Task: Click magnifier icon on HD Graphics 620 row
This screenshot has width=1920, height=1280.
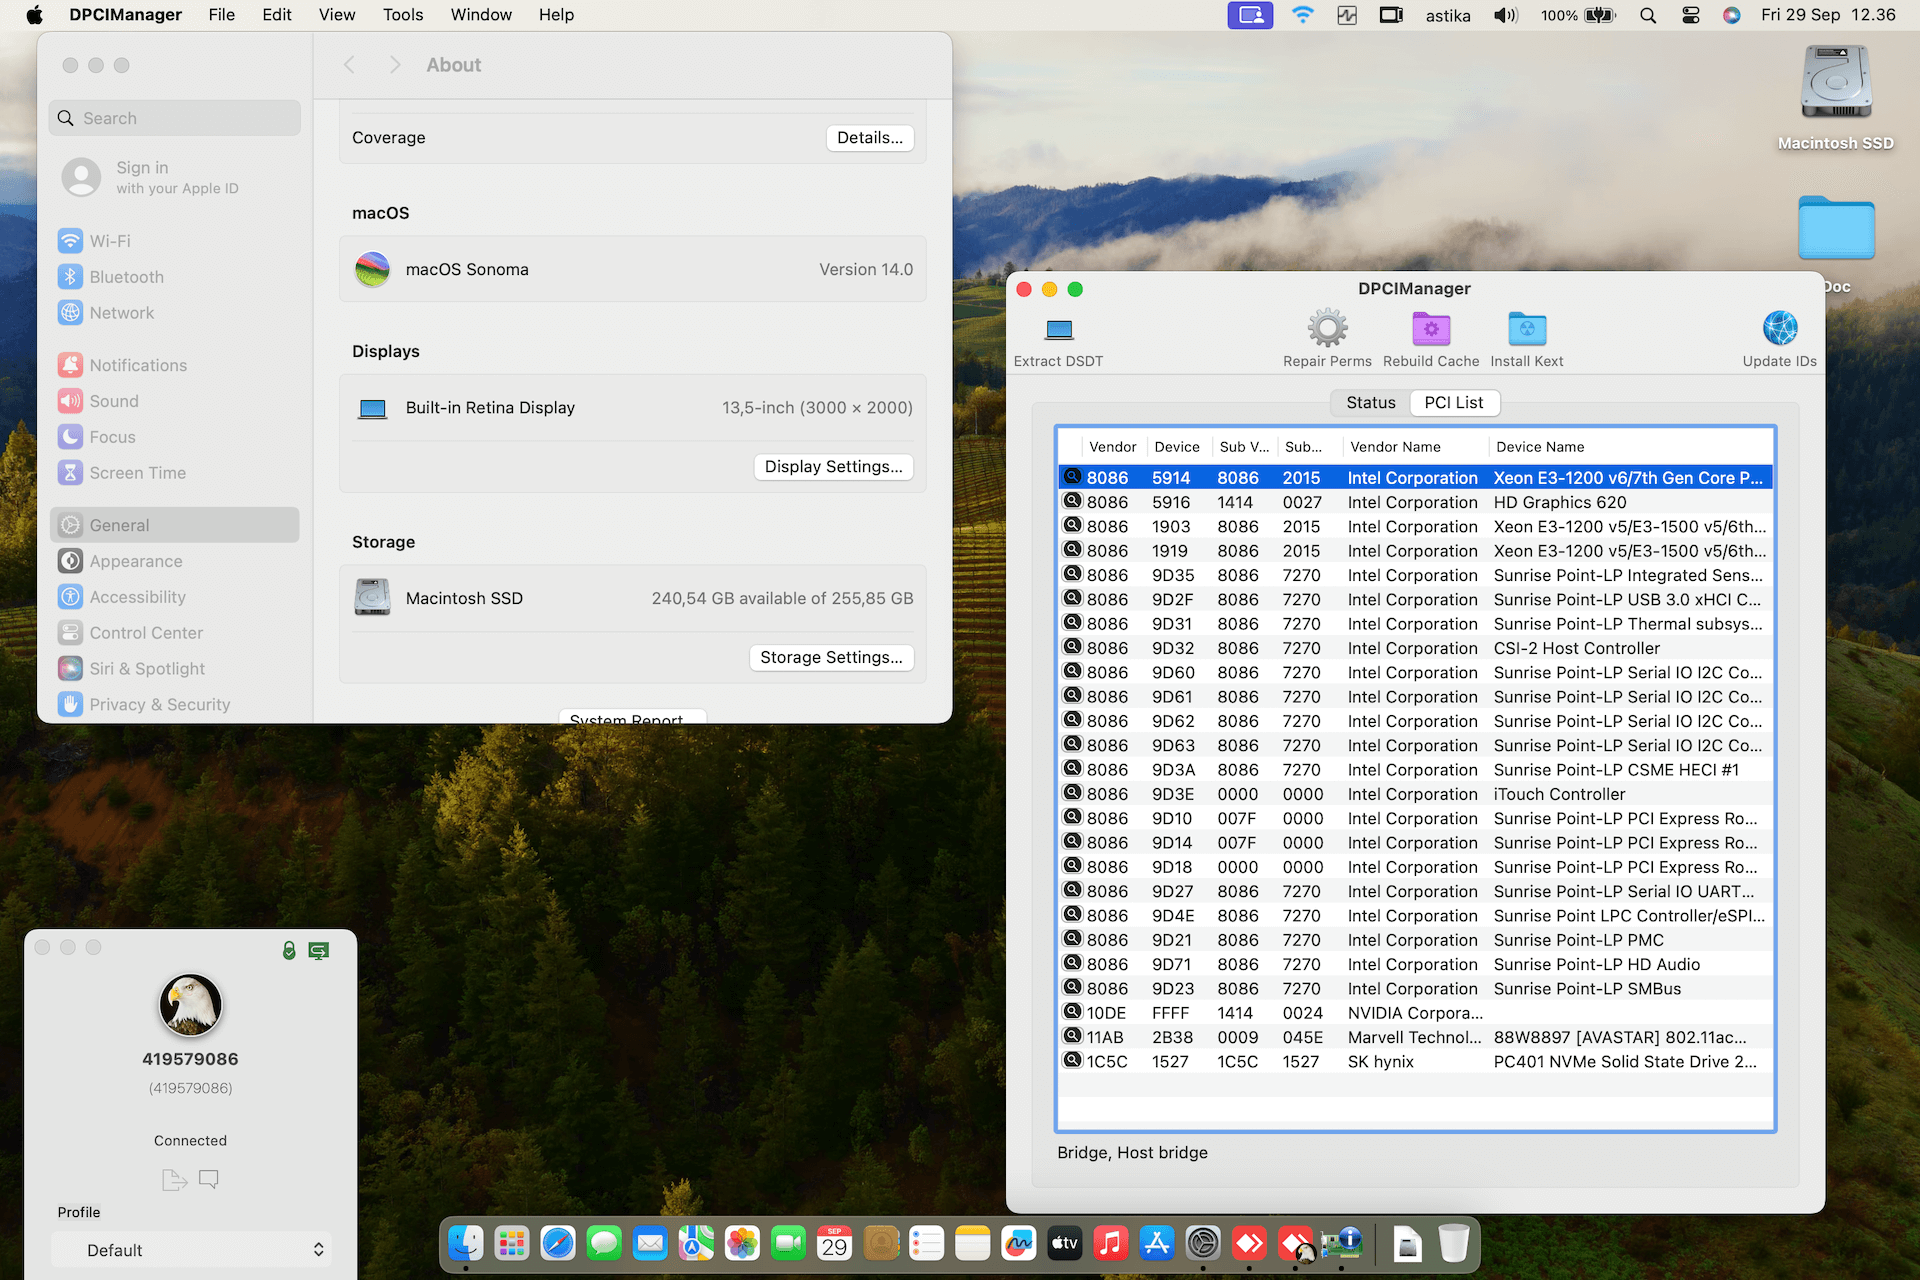Action: (1072, 501)
